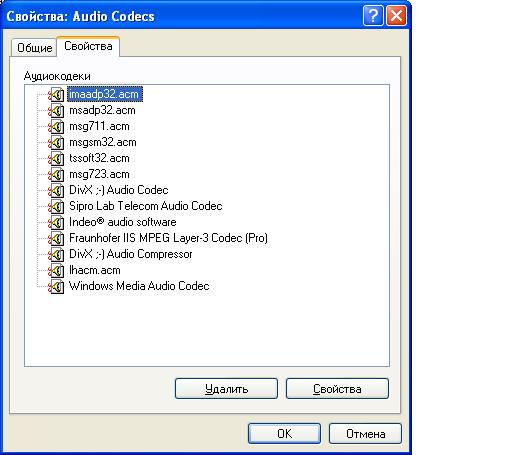Image resolution: width=512 pixels, height=455 pixels.
Task: Click the icon beside Fraunhofer IIS MPEG Layer-3 Codec
Action: coord(56,239)
